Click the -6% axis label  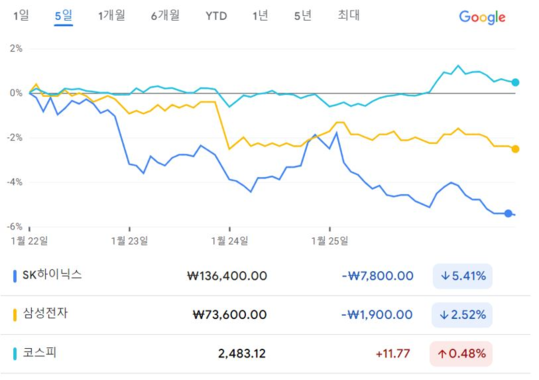click(15, 226)
